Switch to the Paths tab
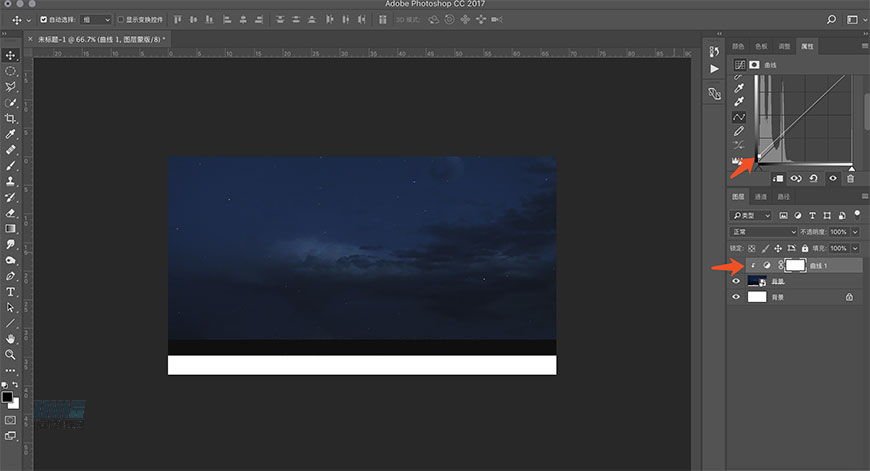The height and width of the screenshot is (471, 870). (x=783, y=197)
